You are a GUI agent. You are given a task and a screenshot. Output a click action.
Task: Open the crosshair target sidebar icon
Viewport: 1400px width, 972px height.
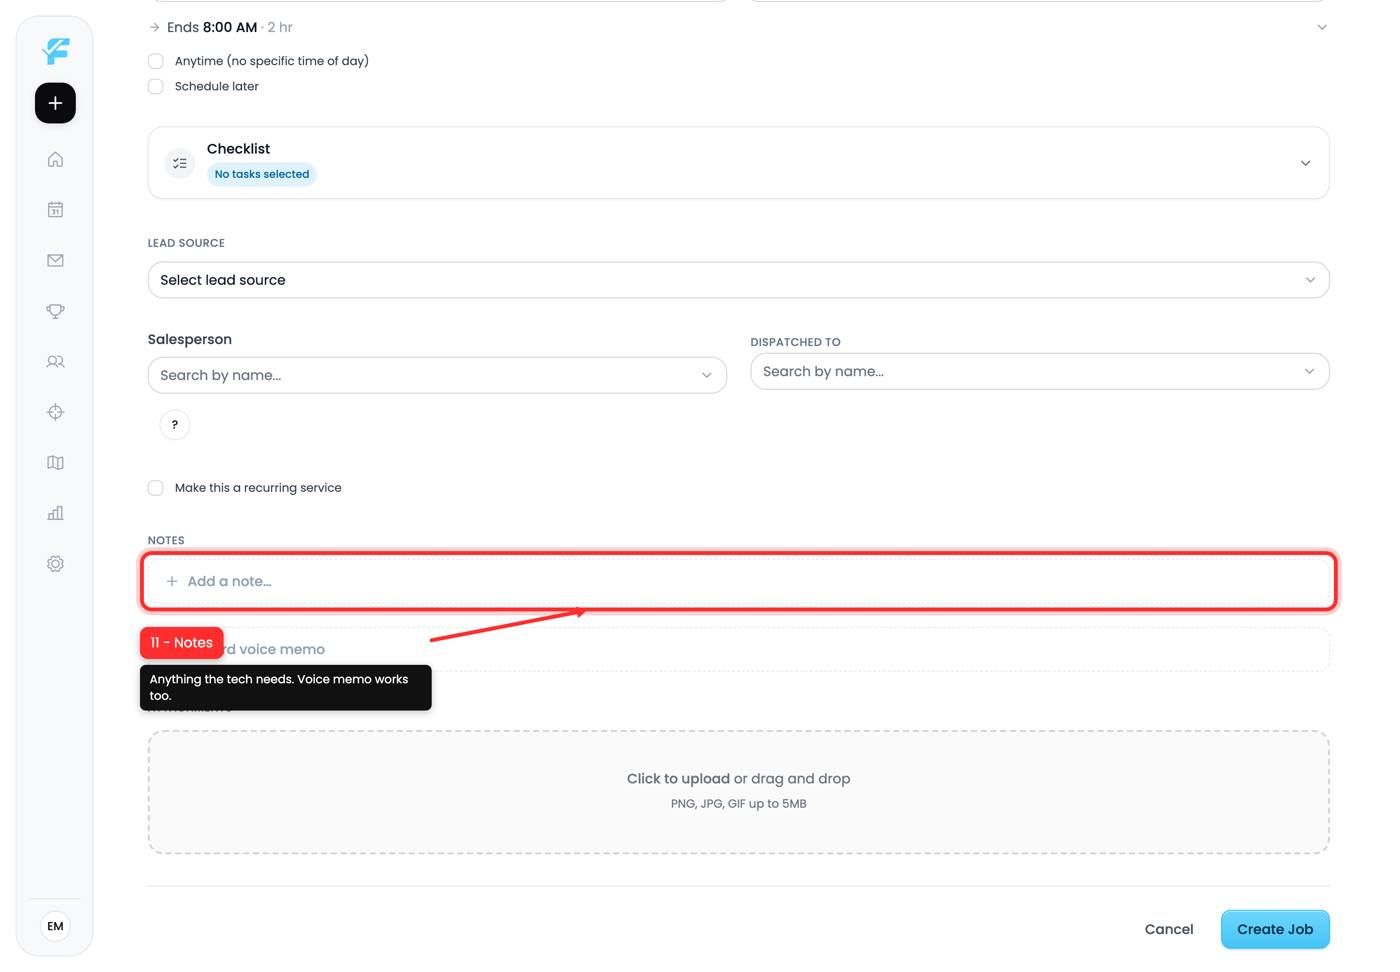pos(55,412)
